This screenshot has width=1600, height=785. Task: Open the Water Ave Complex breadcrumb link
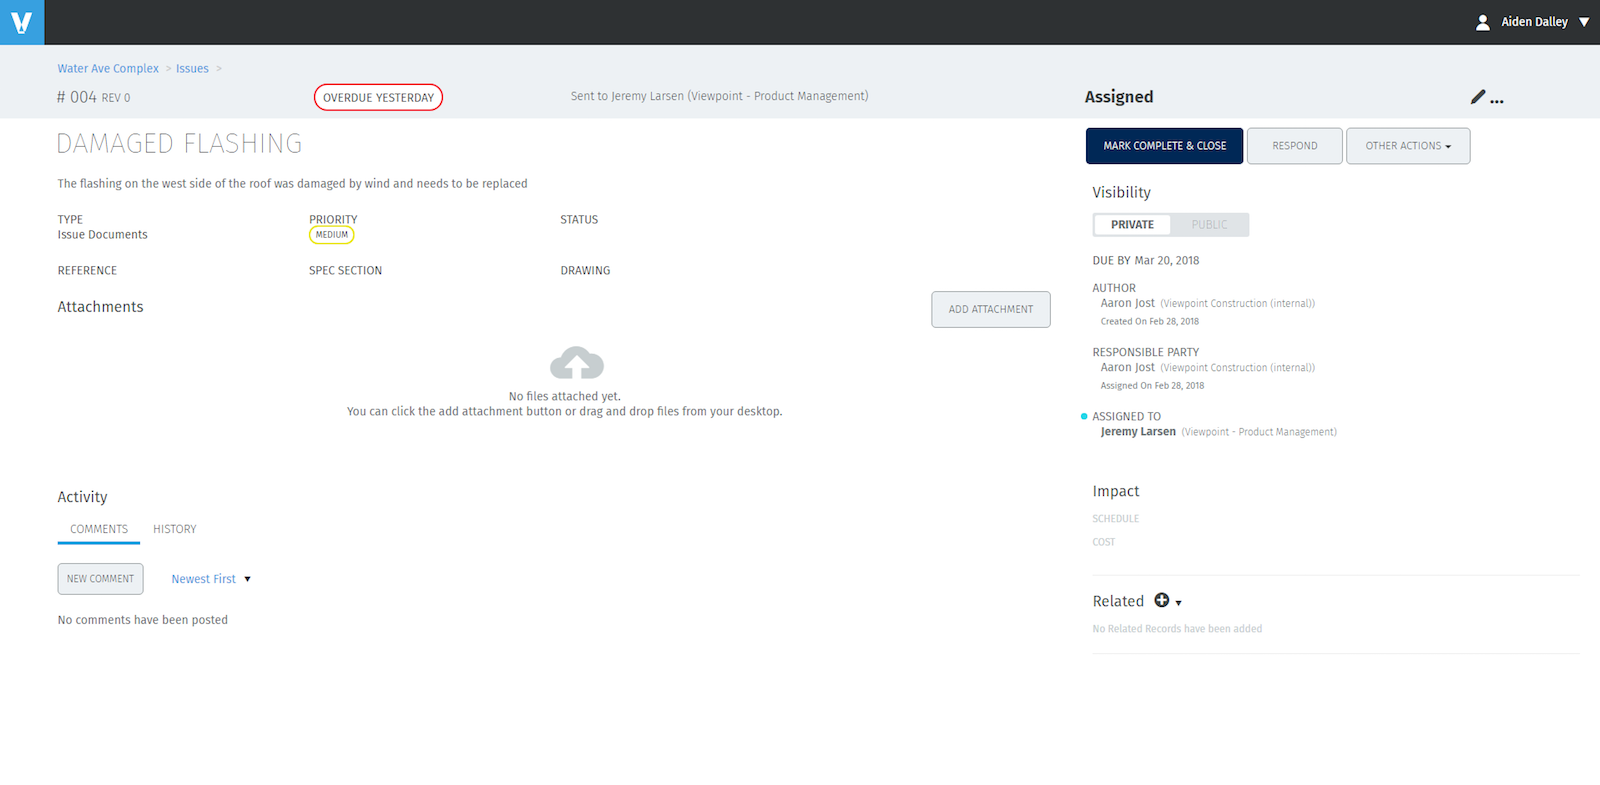[108, 69]
